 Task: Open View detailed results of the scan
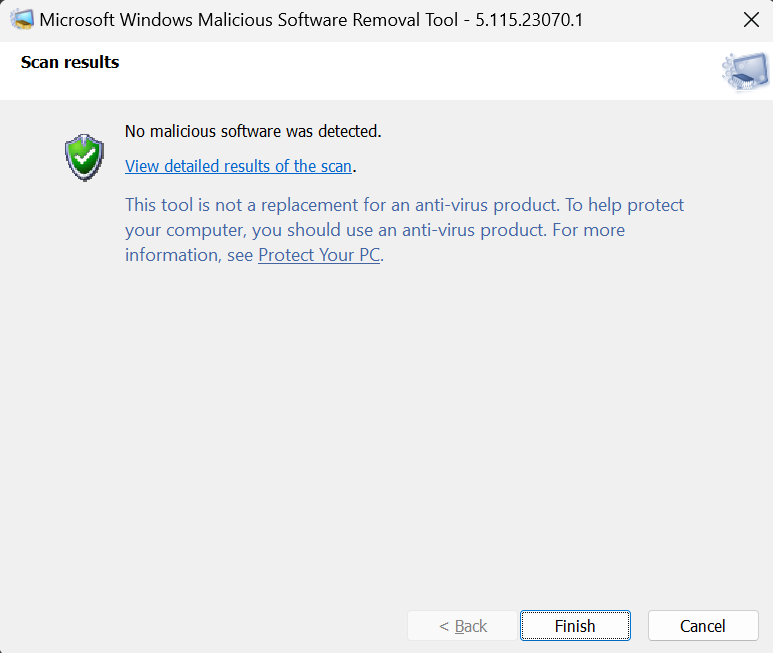pyautogui.click(x=238, y=166)
